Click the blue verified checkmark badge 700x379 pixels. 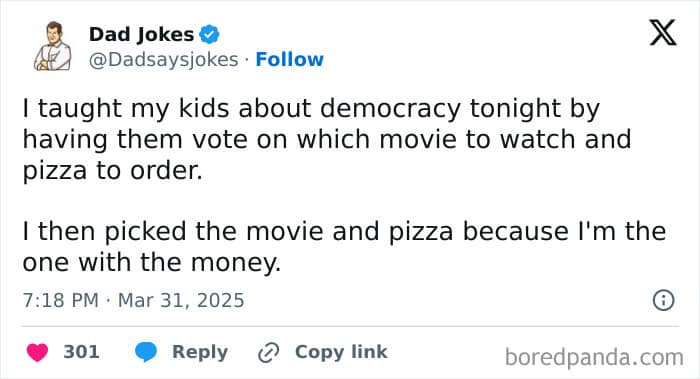coord(209,34)
